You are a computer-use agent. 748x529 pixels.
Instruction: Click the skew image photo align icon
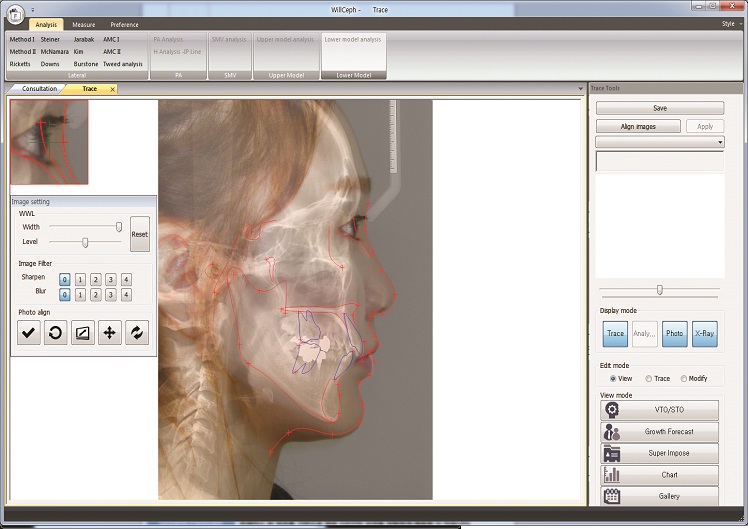[83, 332]
